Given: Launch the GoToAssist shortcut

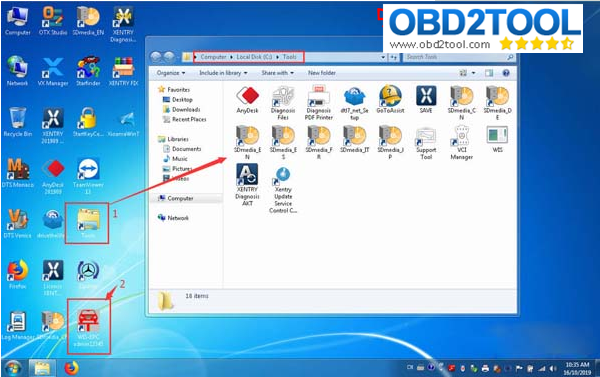Looking at the screenshot, I should point(390,100).
